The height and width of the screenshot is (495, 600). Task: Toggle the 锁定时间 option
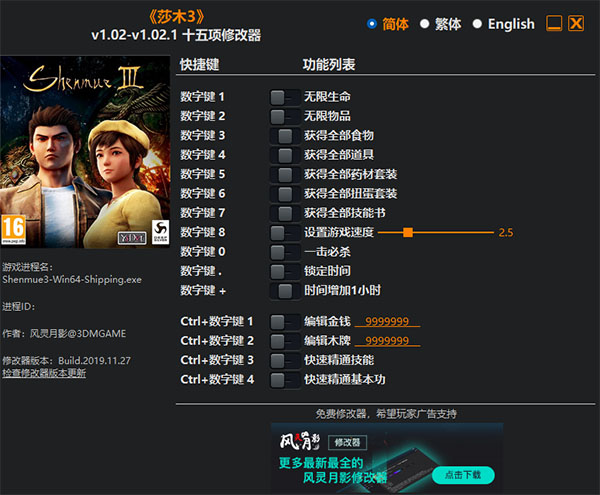[x=284, y=271]
